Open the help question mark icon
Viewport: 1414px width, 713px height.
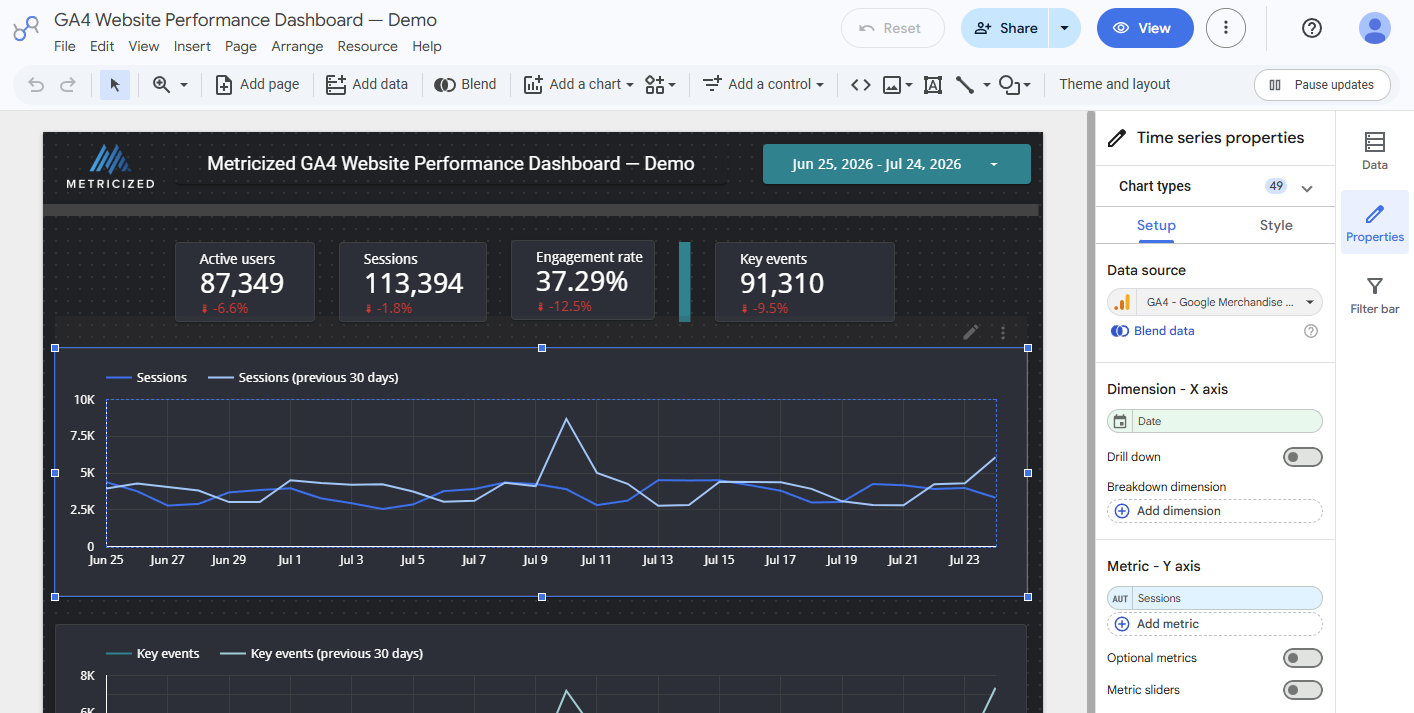[x=1312, y=28]
